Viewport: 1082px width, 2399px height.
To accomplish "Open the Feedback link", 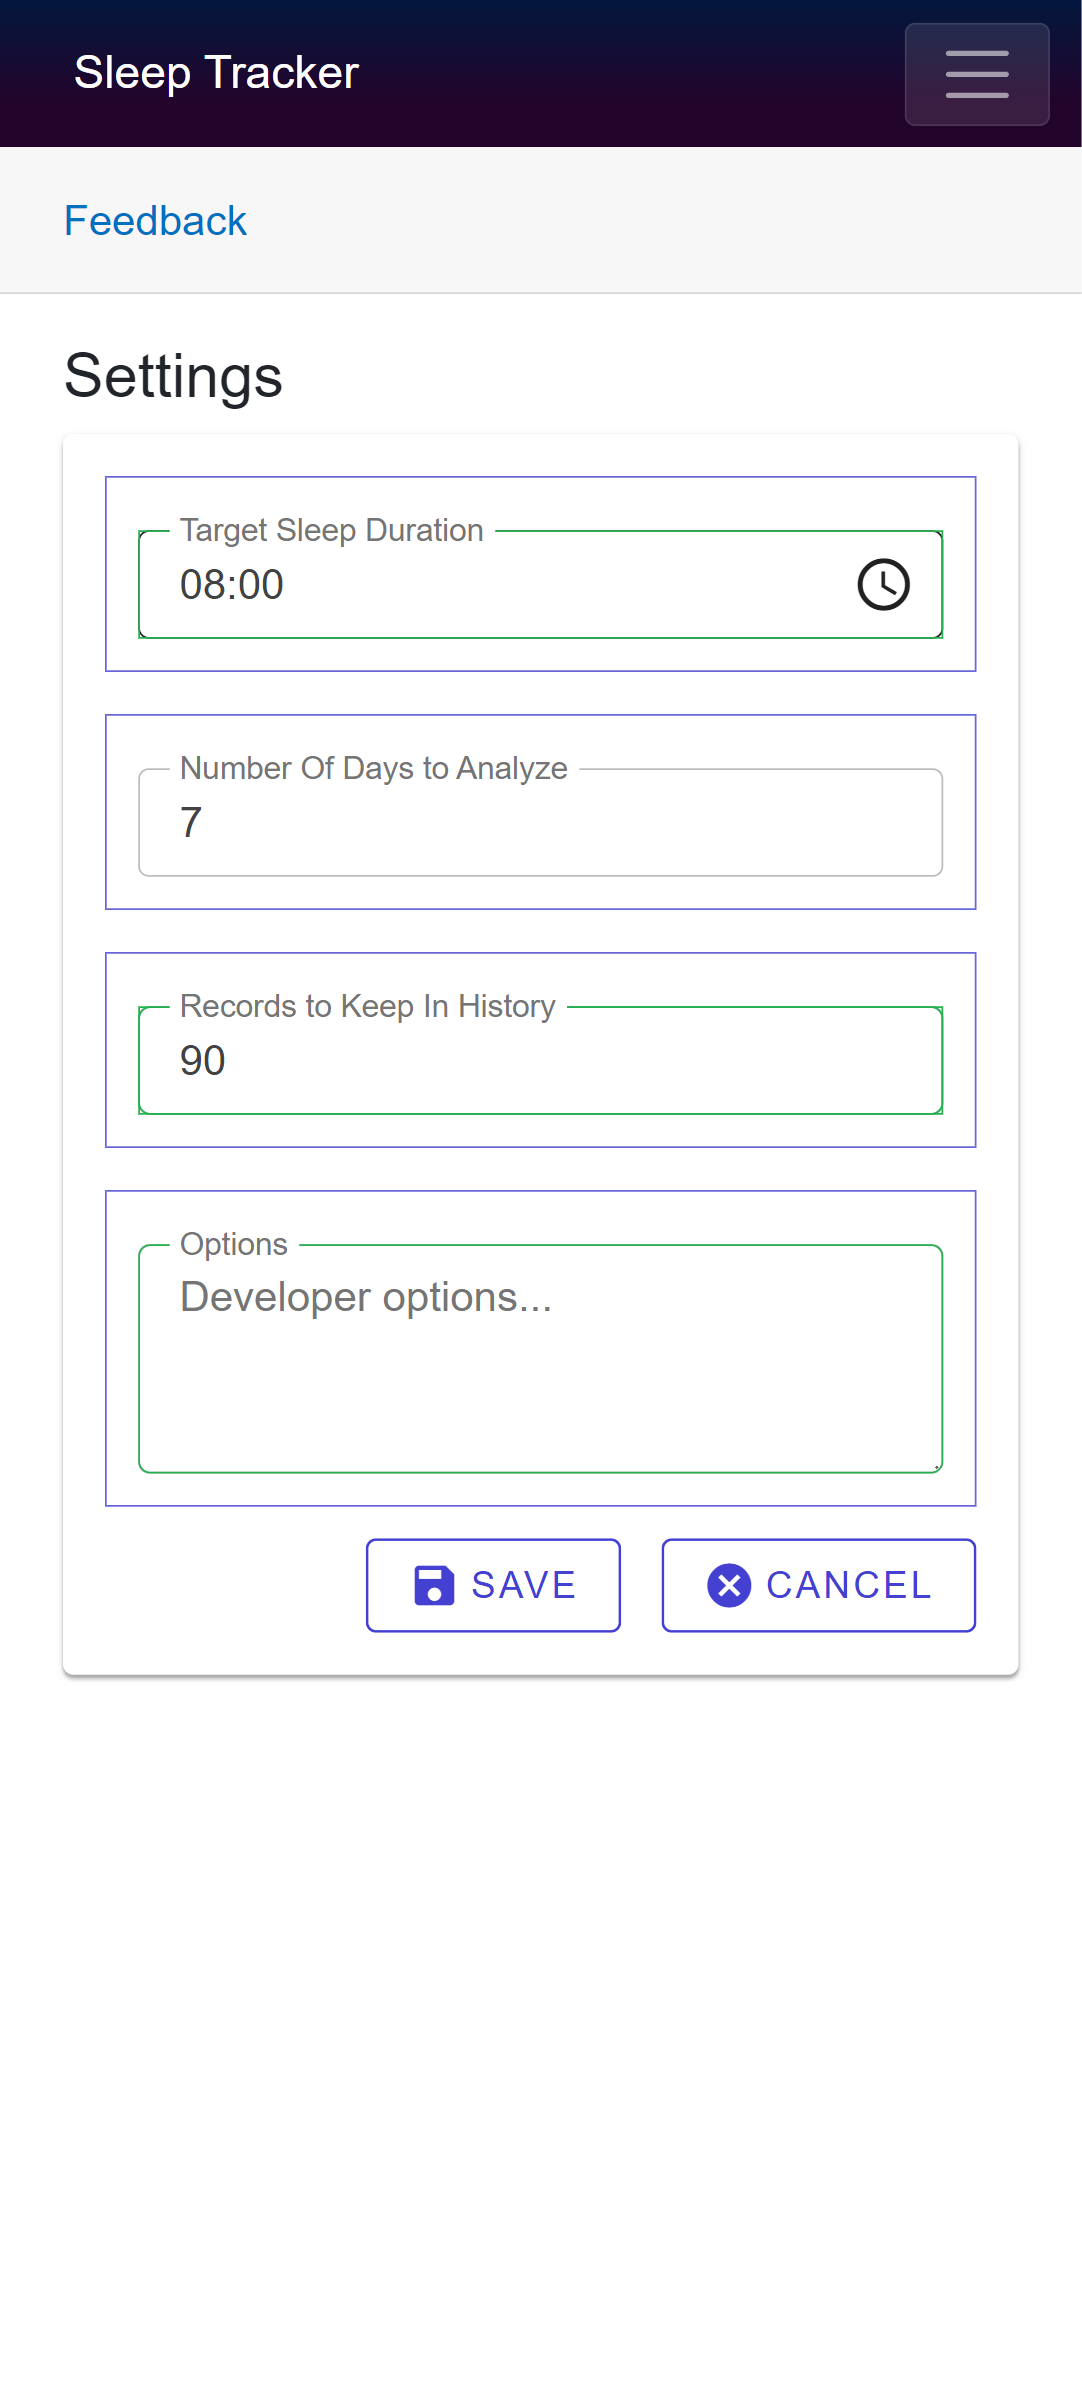I will coord(155,221).
